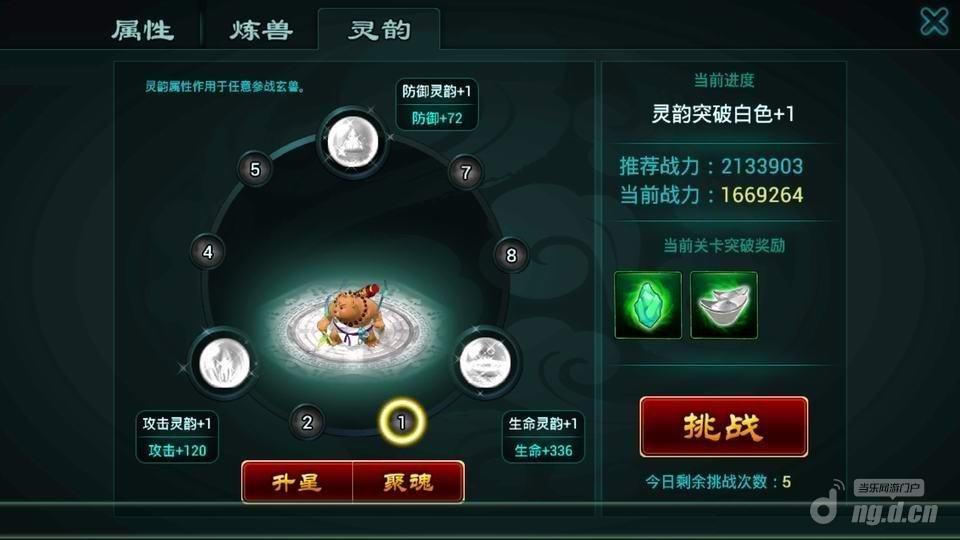This screenshot has width=960, height=540.
Task: Click the attack spirit orb at lower left
Action: point(224,364)
